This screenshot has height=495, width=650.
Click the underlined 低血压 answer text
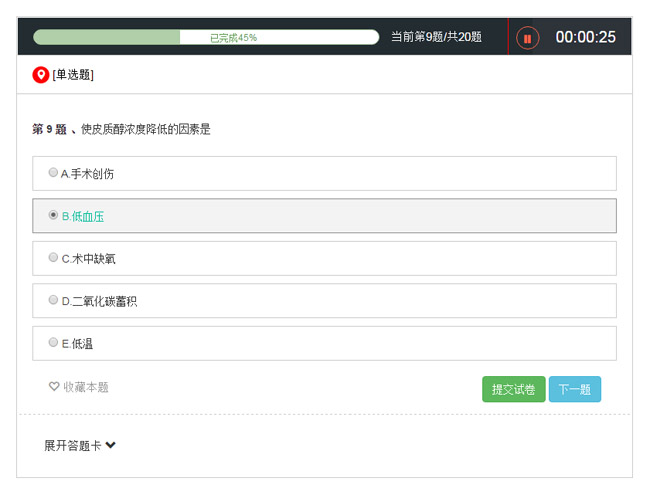coord(87,216)
